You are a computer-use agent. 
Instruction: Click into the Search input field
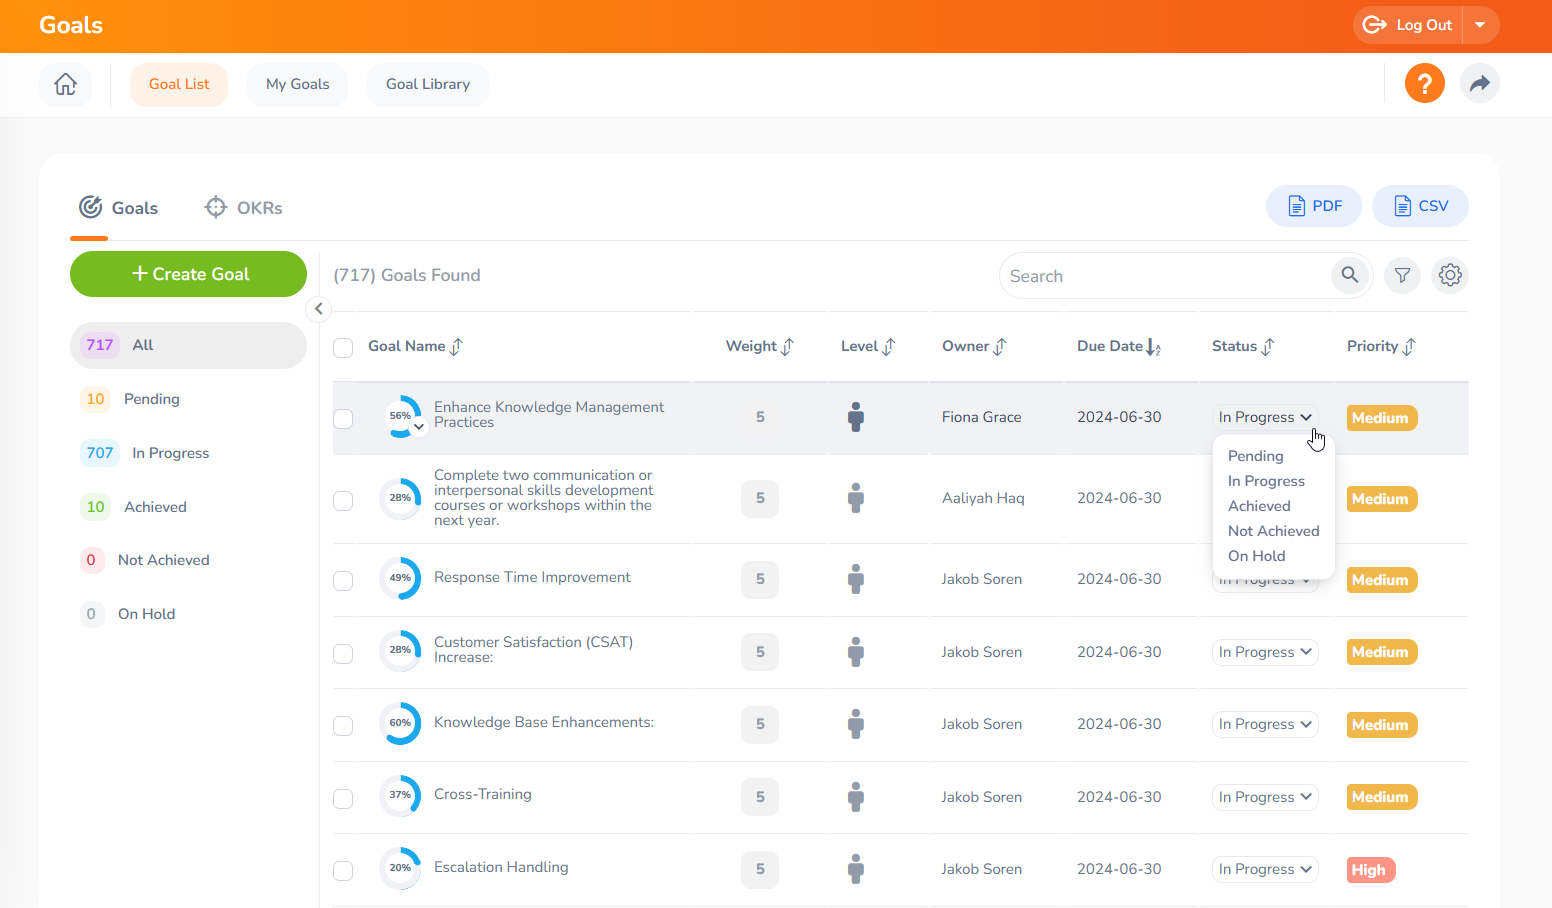(1165, 276)
